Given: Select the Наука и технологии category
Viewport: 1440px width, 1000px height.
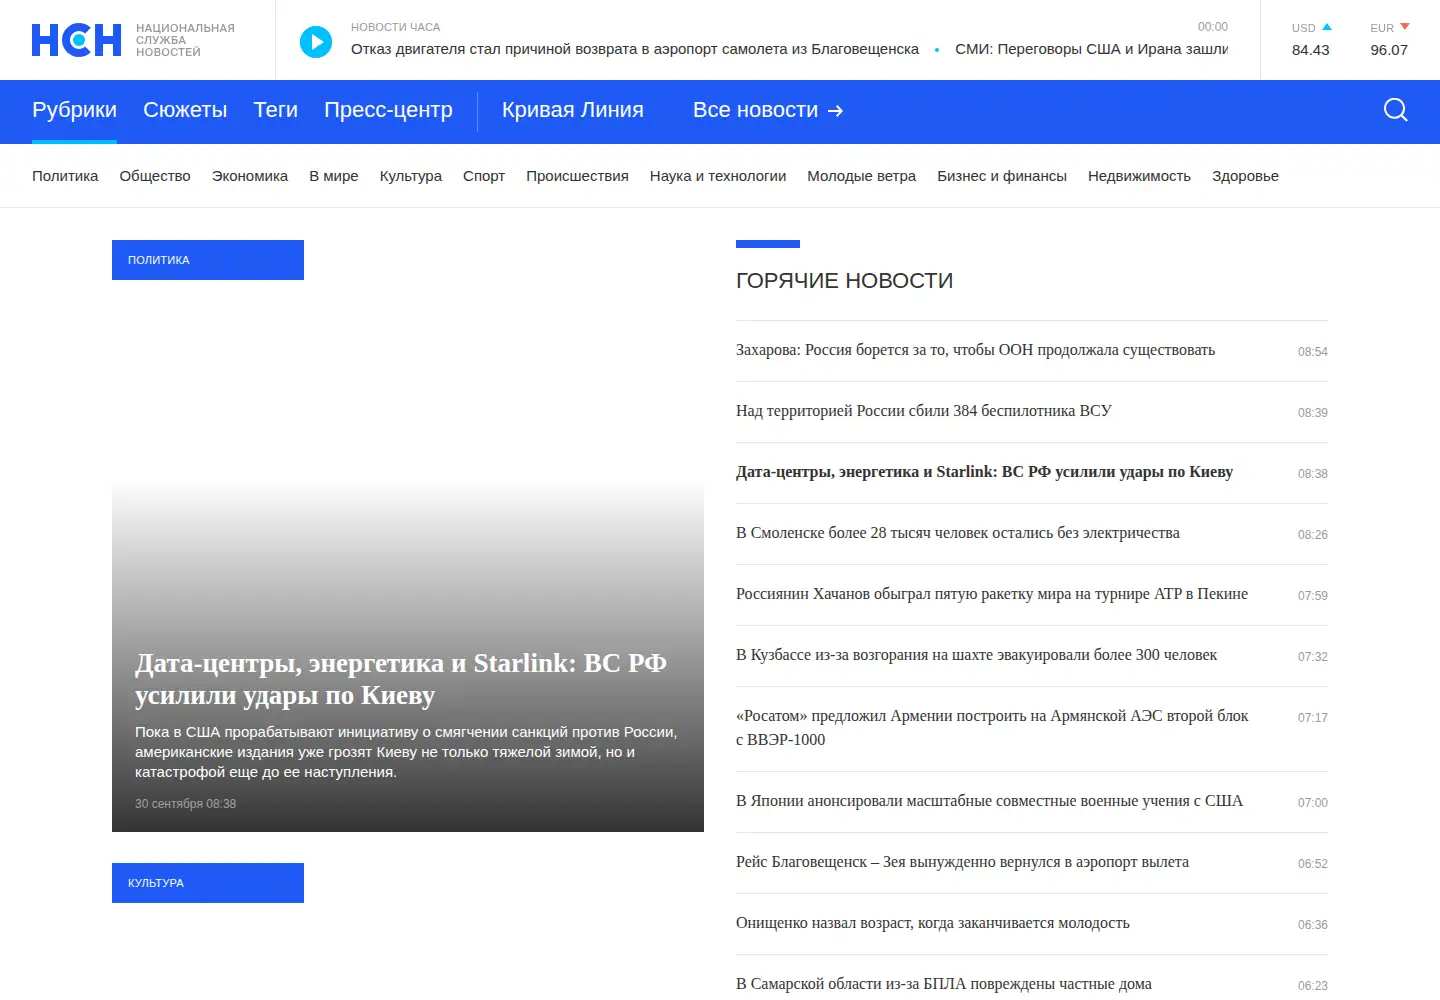Looking at the screenshot, I should (x=718, y=176).
